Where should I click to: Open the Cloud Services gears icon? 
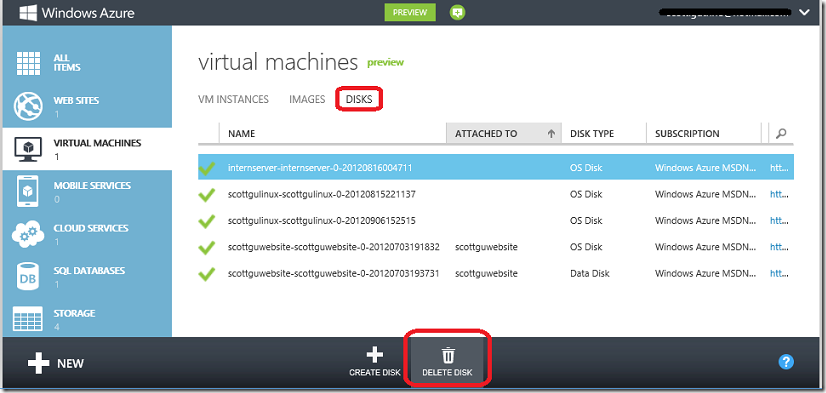[x=29, y=234]
